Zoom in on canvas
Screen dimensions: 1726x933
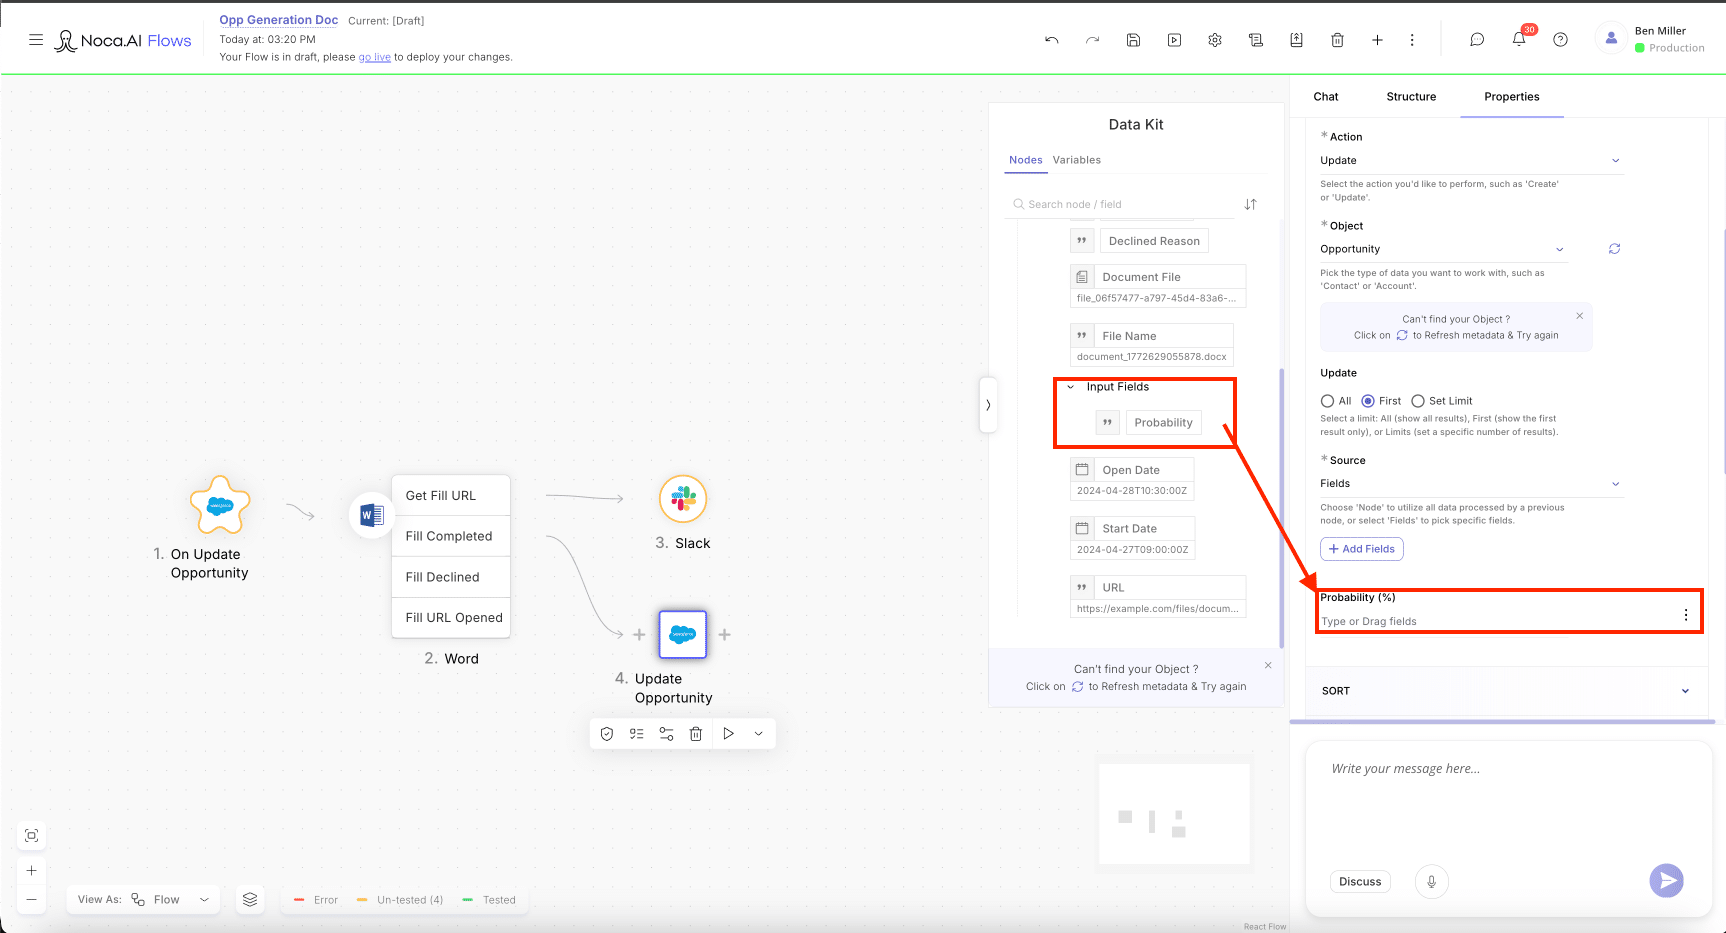32,871
